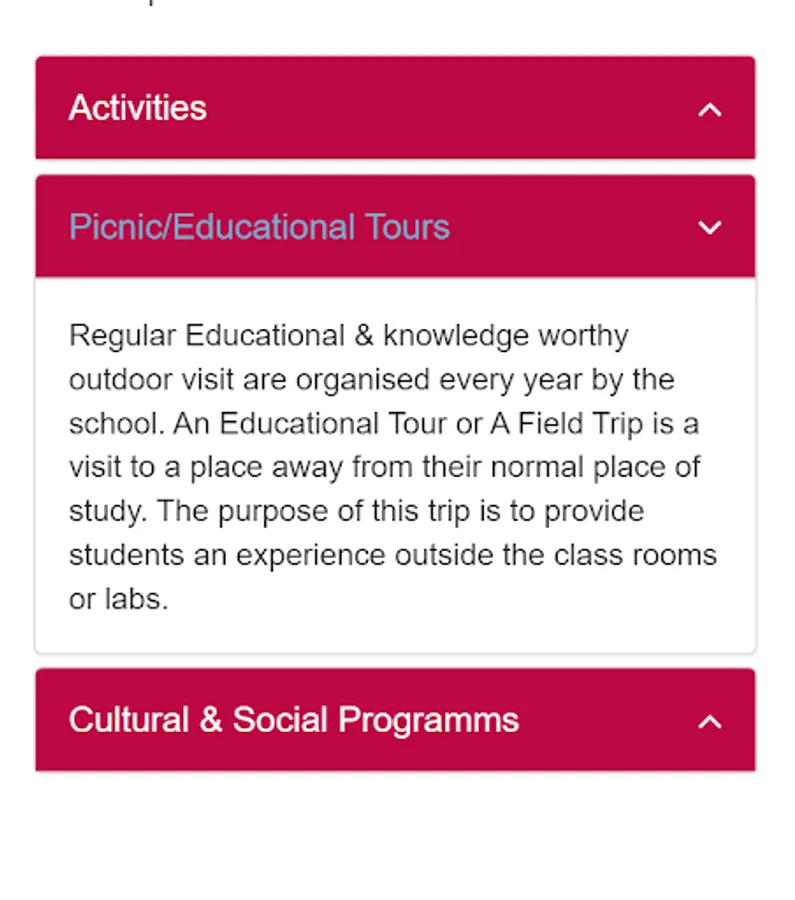Click the final line "or labs."
The width and height of the screenshot is (795, 900).
(x=119, y=599)
